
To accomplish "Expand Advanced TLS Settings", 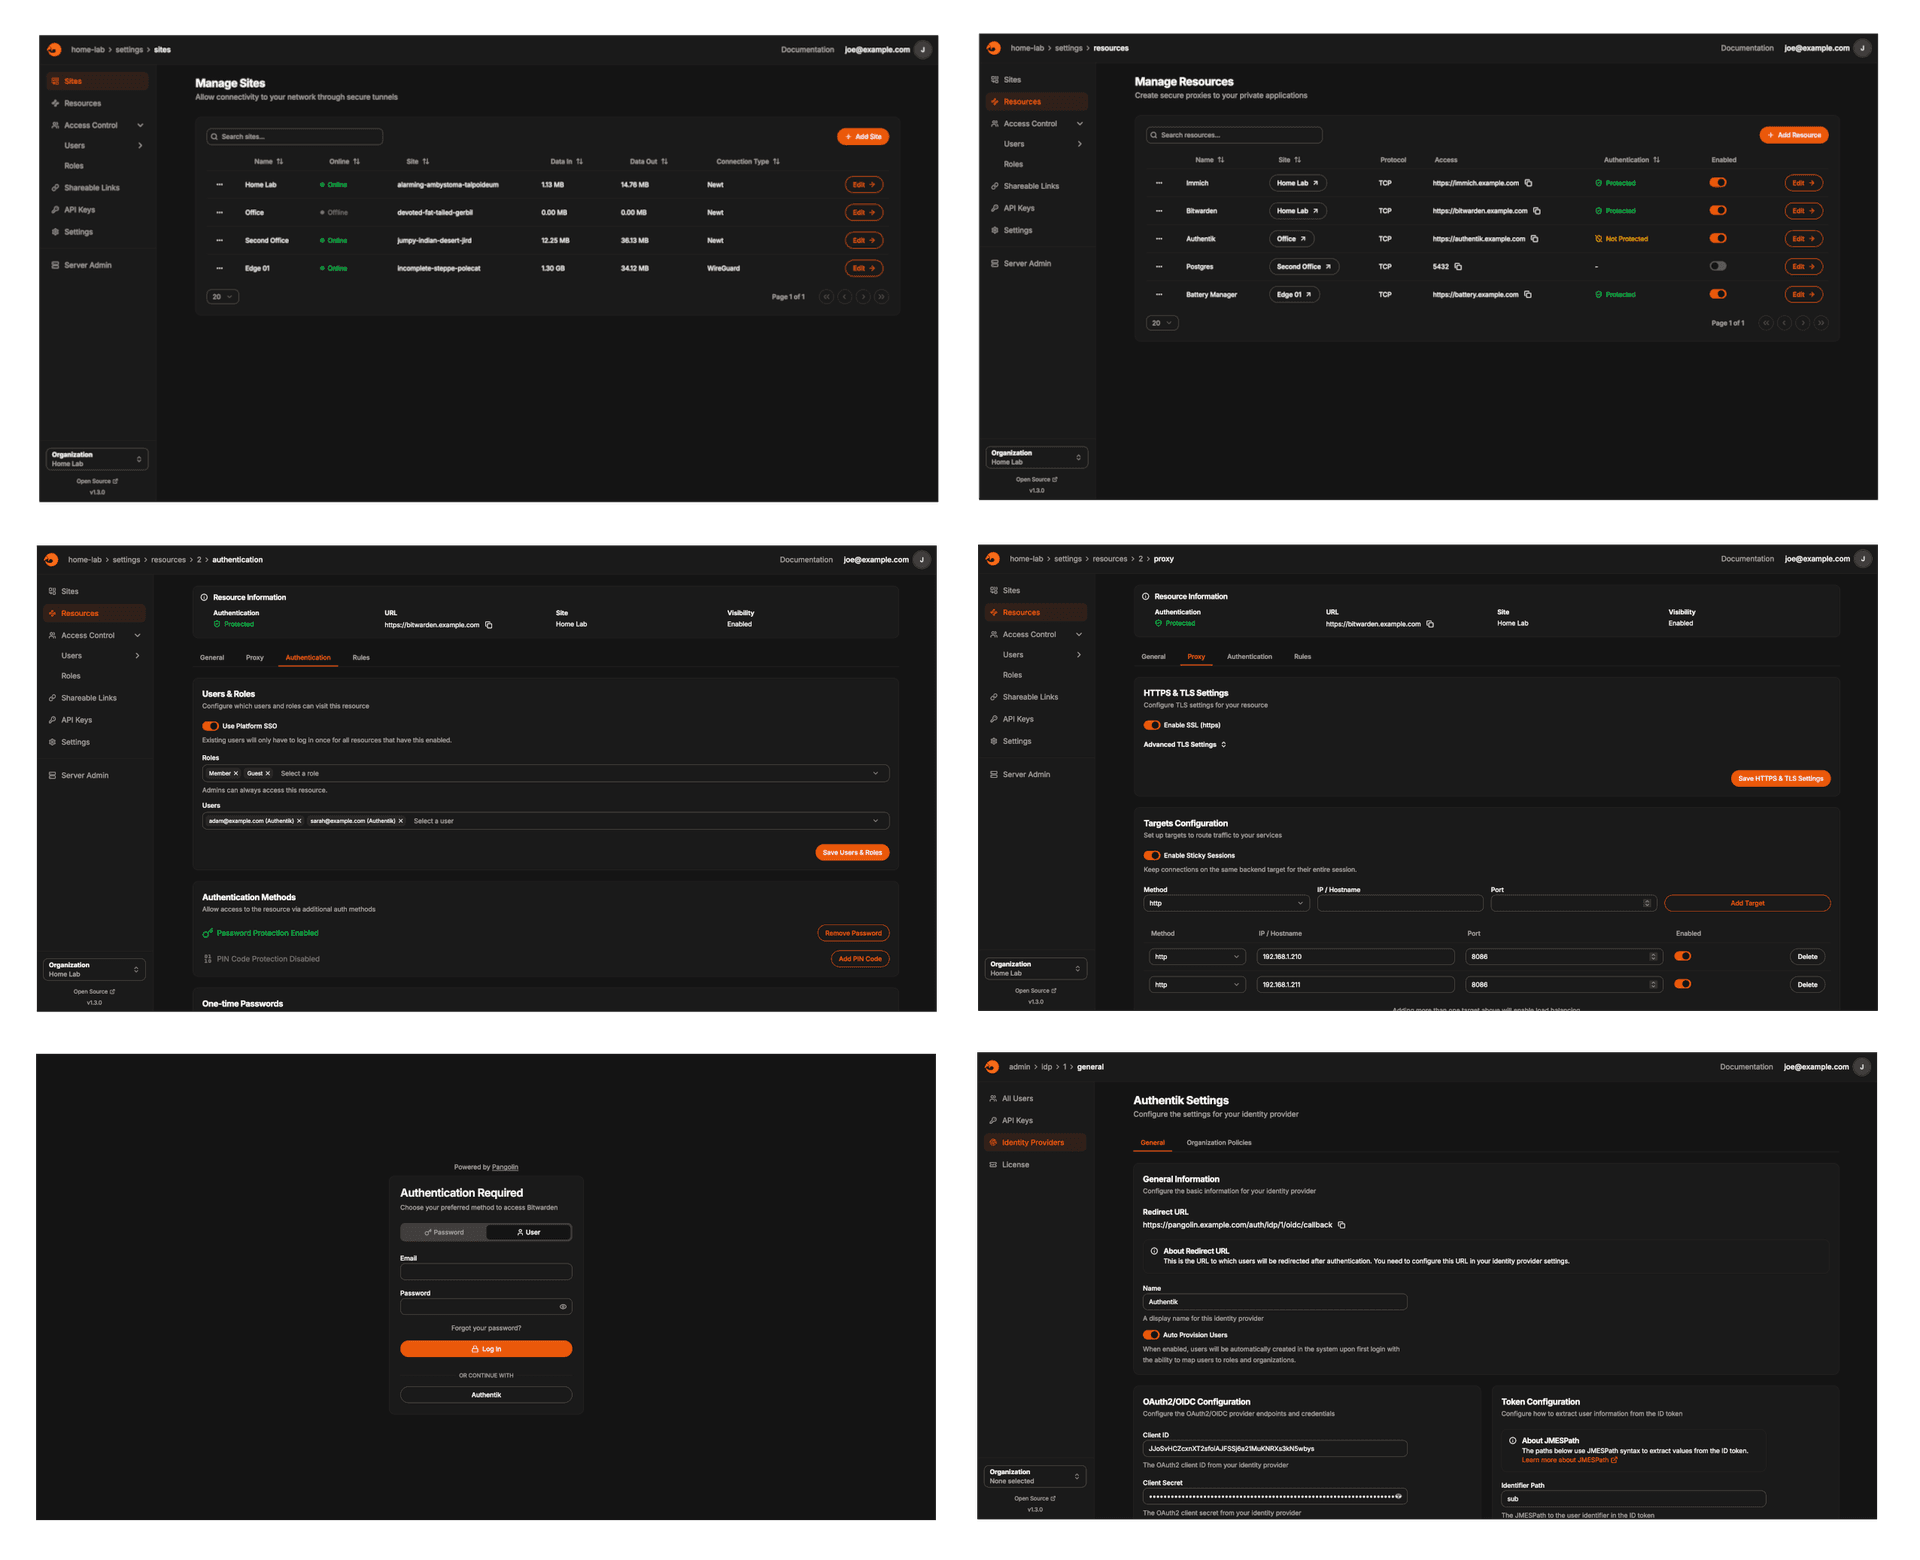I will (1185, 744).
